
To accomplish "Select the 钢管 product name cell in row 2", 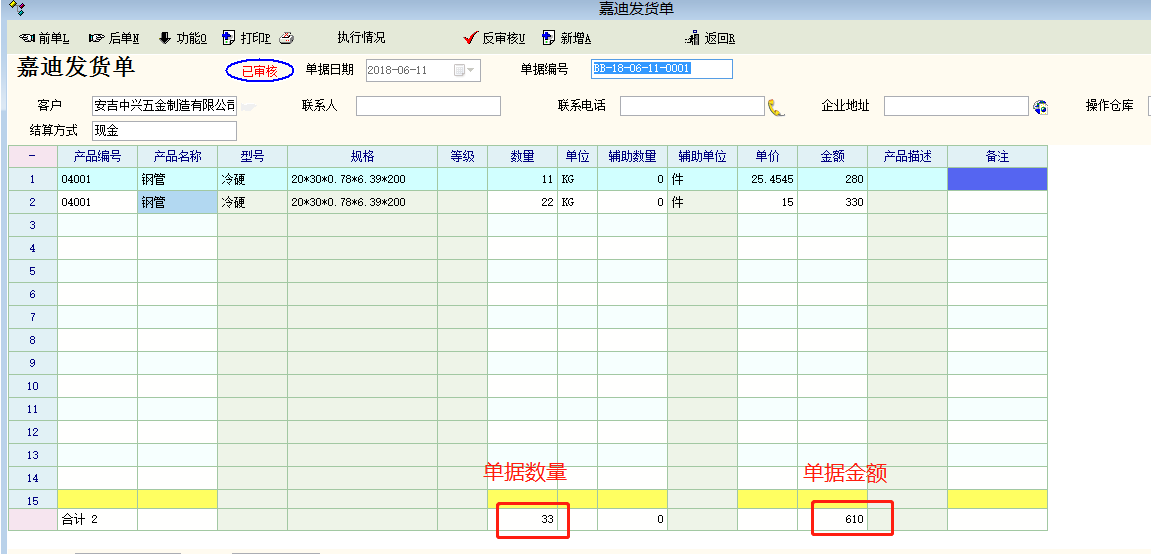I will pos(177,202).
